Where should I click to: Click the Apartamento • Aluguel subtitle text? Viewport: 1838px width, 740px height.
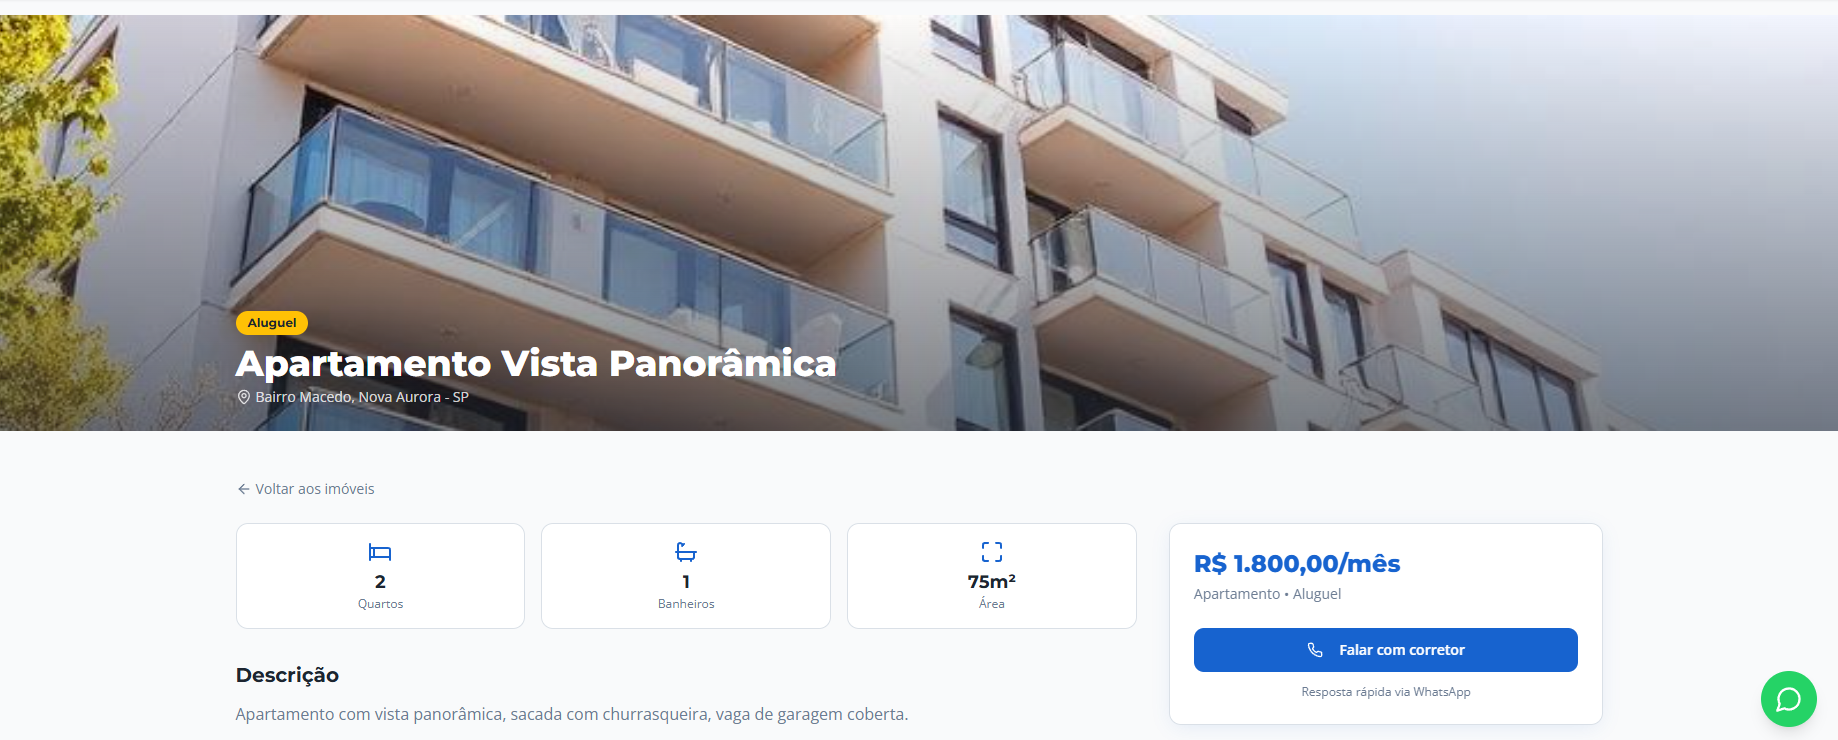tap(1267, 594)
